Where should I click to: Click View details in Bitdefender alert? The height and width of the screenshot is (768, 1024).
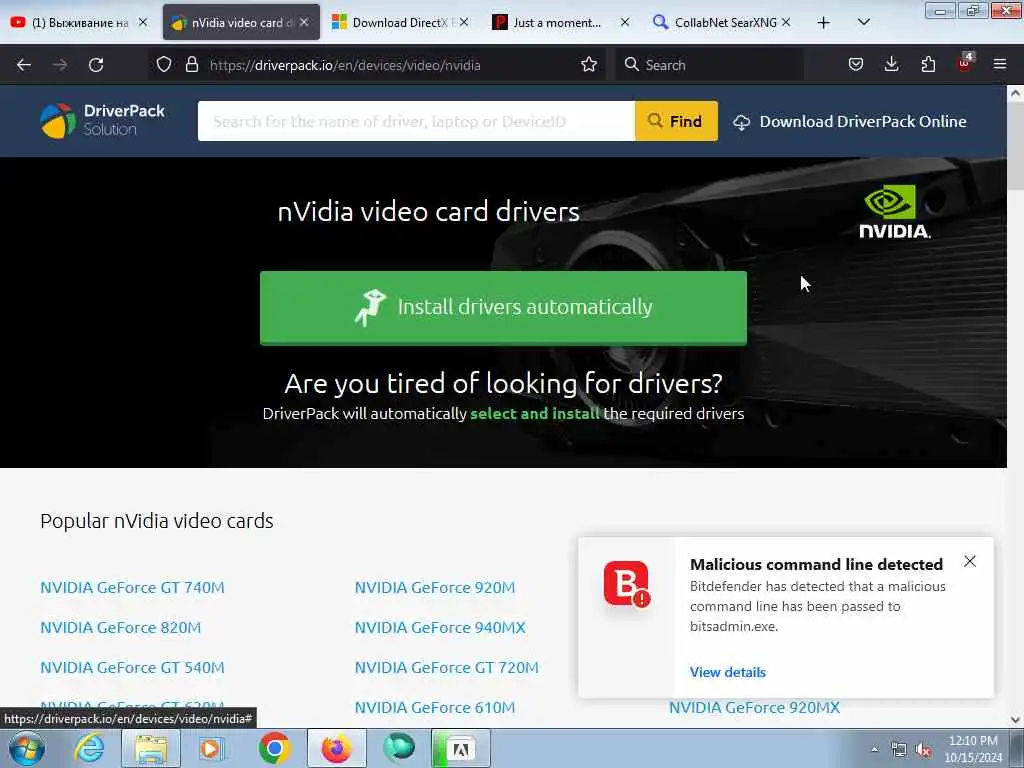(728, 672)
